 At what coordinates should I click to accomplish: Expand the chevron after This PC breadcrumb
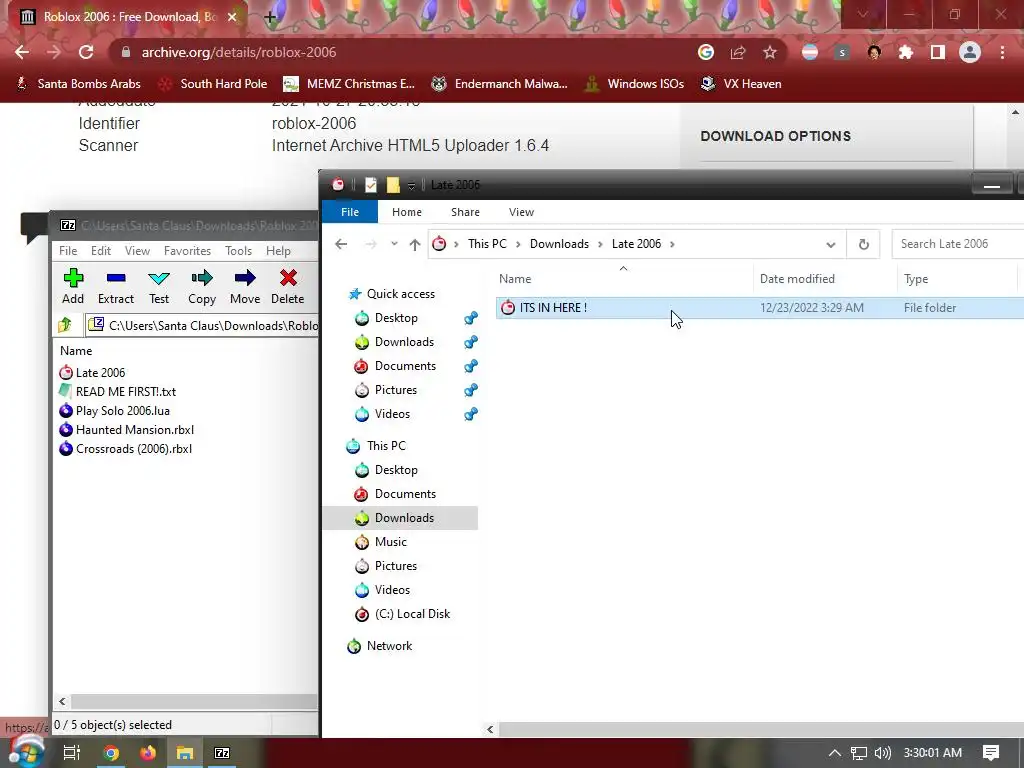[x=518, y=244]
